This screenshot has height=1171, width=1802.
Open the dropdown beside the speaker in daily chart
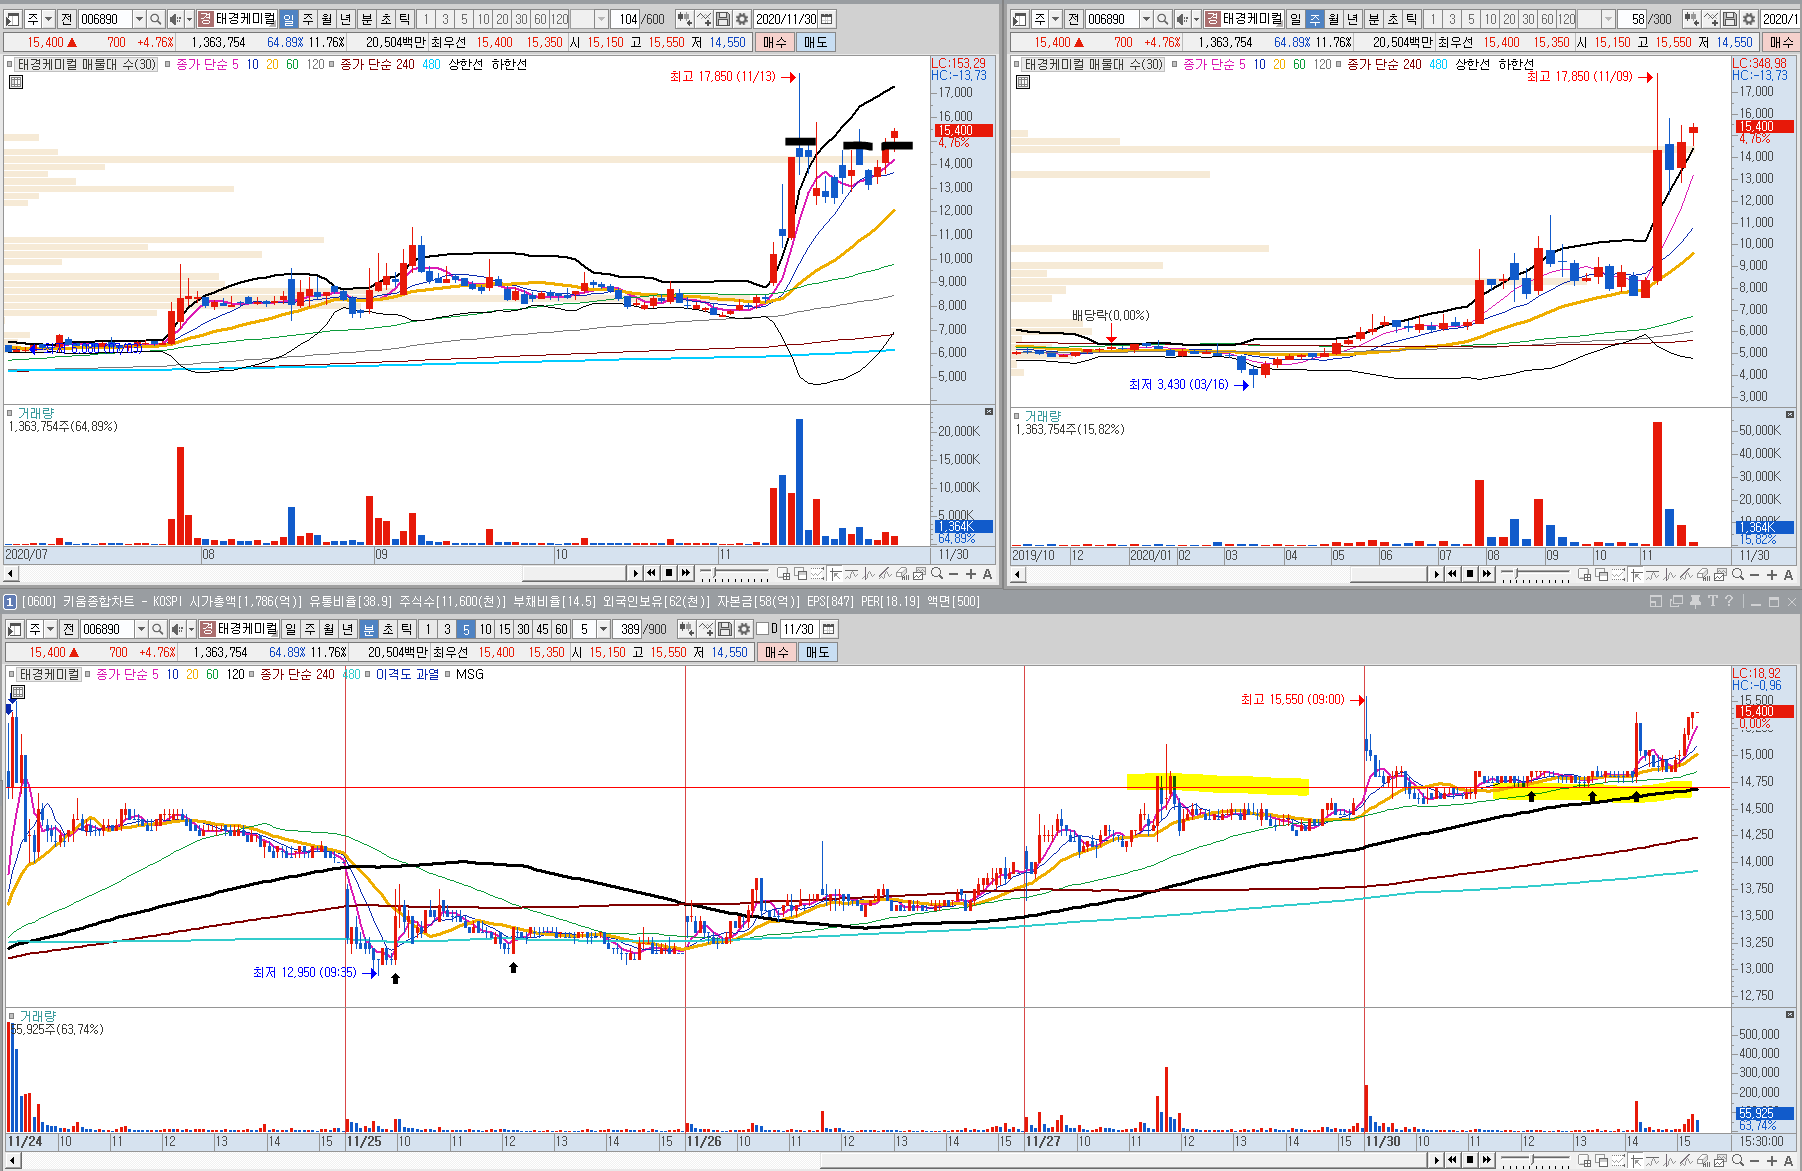click(x=189, y=19)
